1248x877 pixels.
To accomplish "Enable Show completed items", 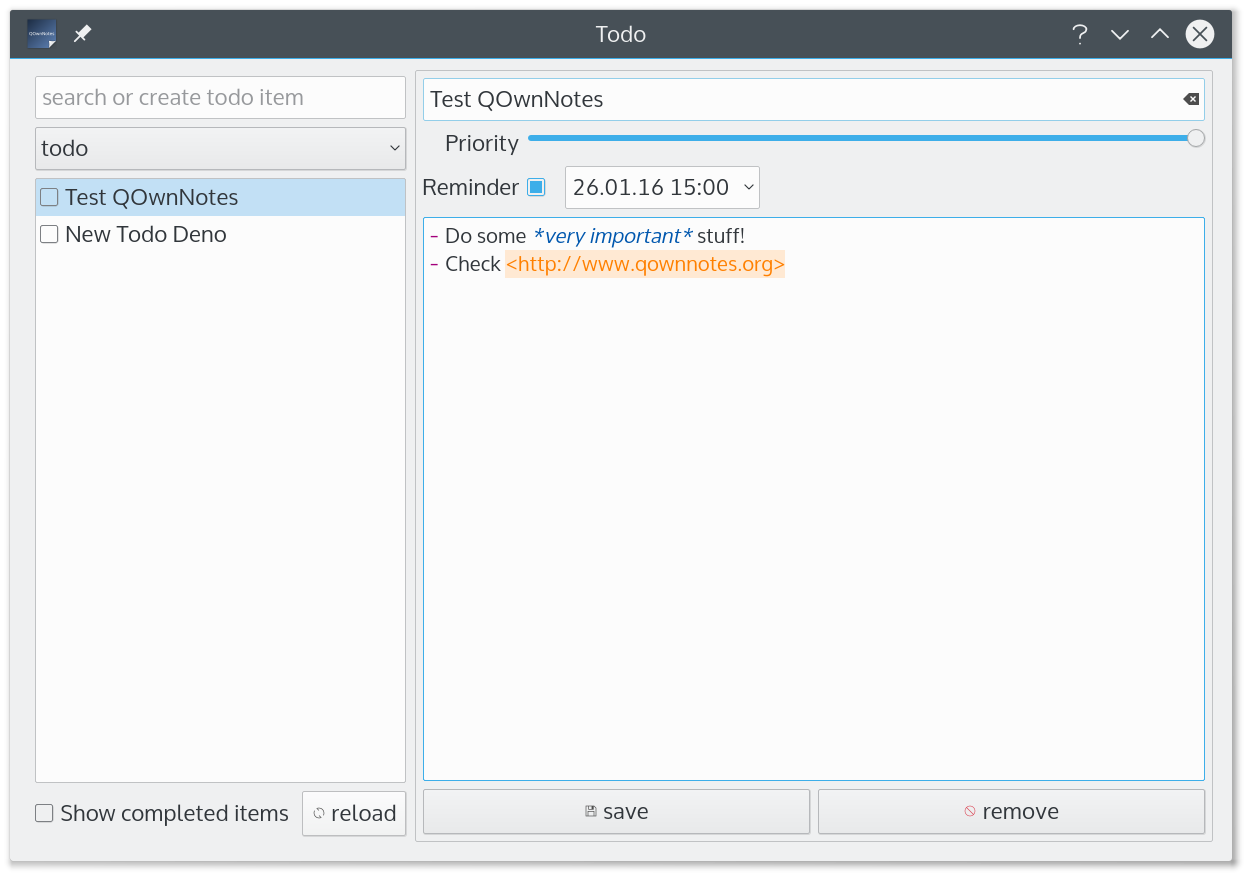I will pos(44,813).
